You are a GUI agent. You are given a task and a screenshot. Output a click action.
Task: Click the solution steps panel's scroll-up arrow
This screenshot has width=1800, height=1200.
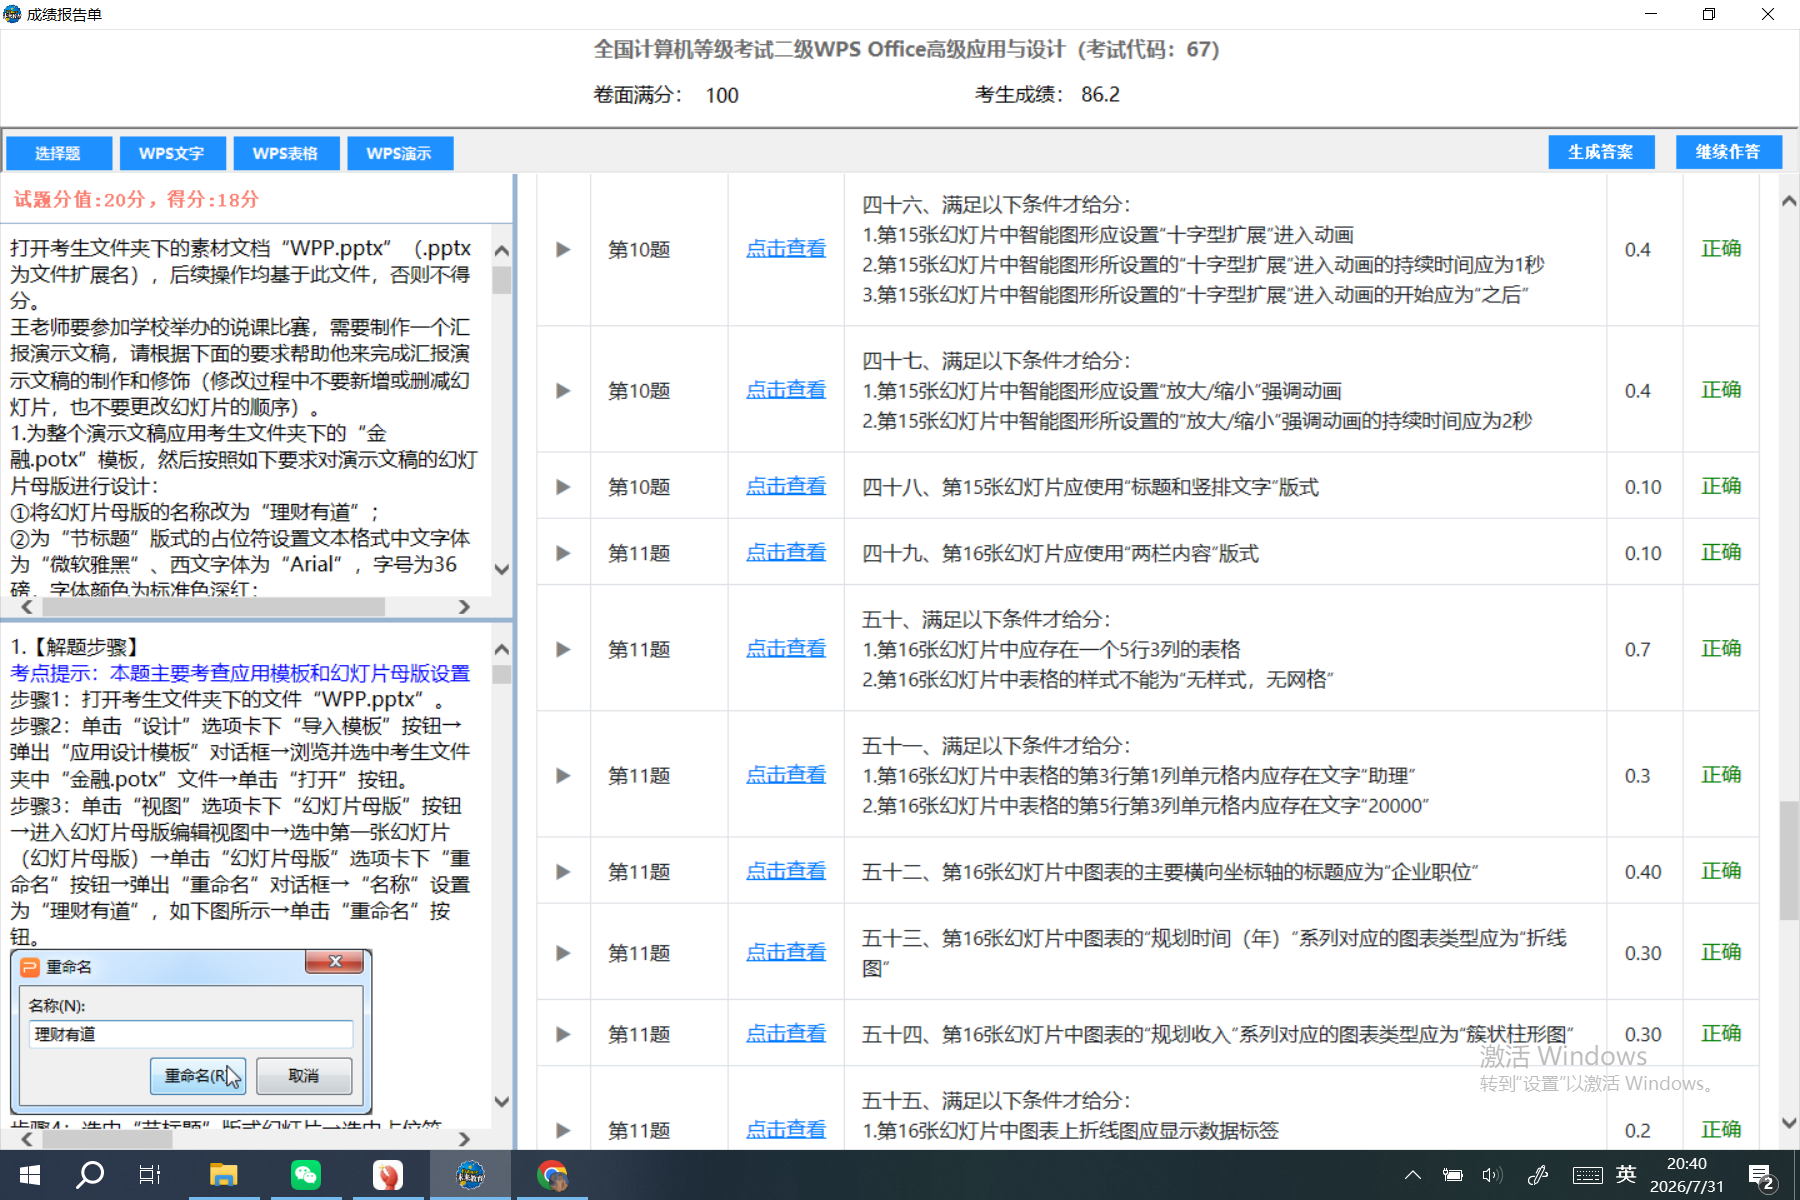502,650
